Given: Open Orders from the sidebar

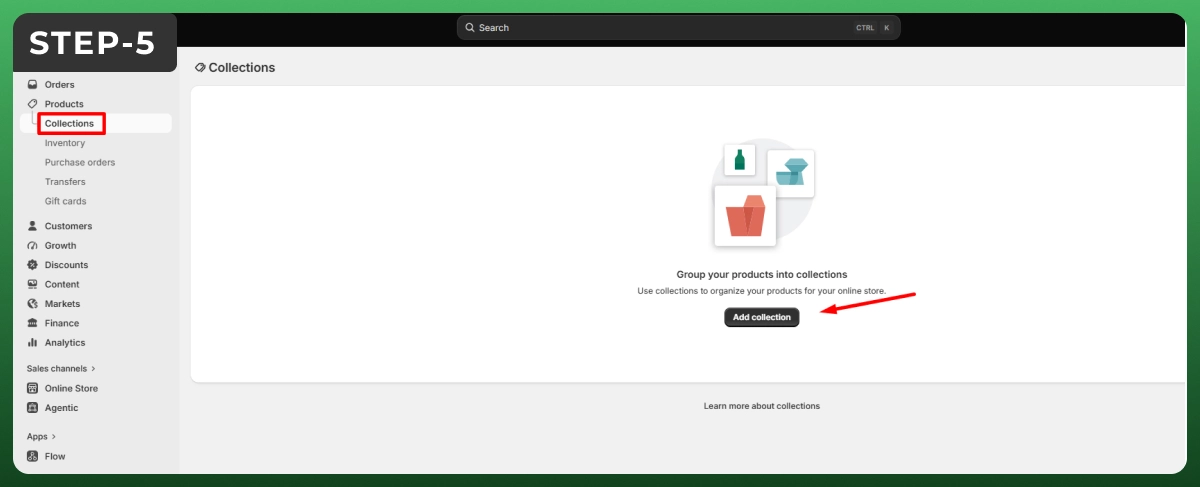Looking at the screenshot, I should 59,85.
